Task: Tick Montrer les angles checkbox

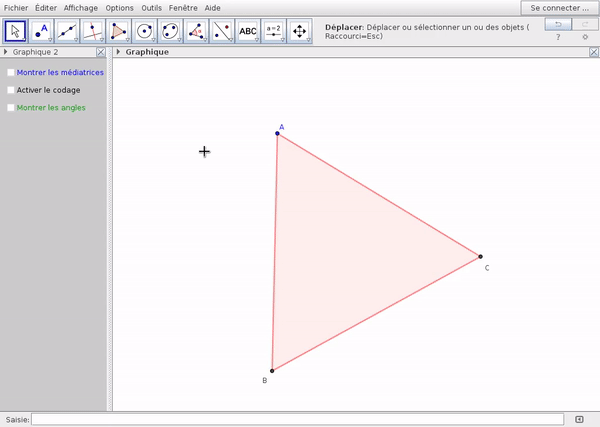Action: pos(11,108)
